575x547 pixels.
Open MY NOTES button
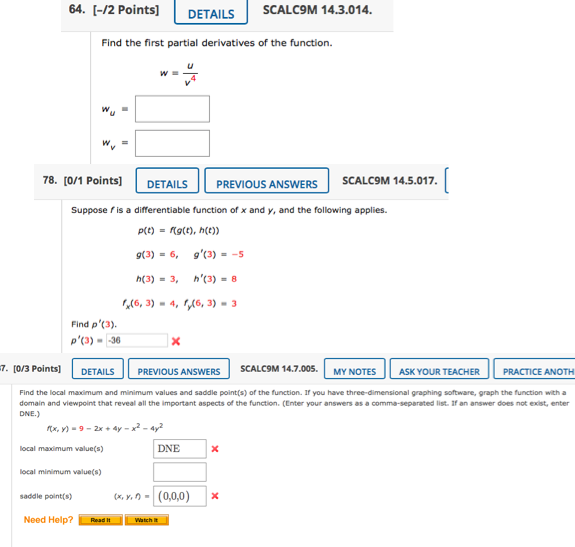(355, 369)
